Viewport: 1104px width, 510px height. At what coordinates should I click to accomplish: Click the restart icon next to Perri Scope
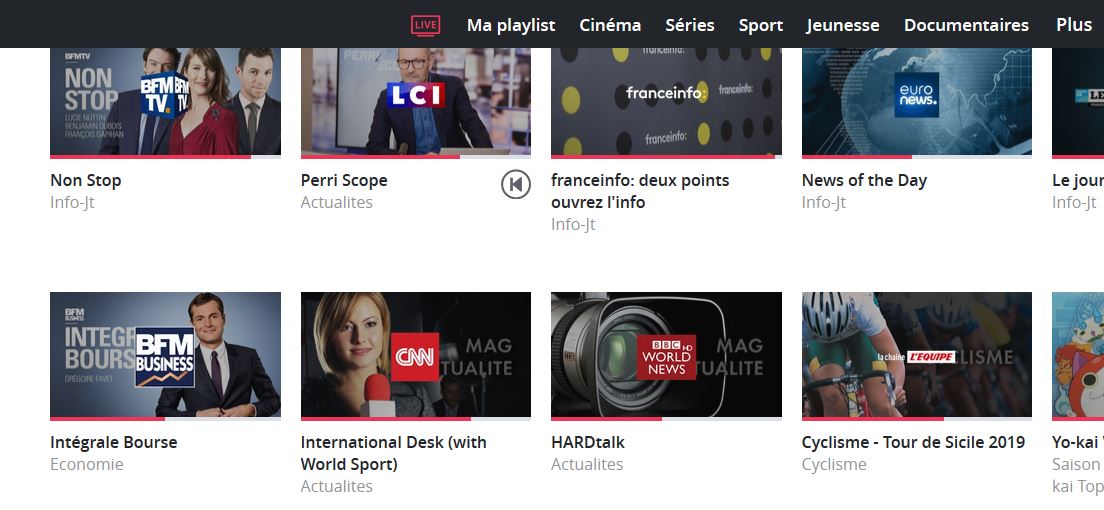(516, 185)
